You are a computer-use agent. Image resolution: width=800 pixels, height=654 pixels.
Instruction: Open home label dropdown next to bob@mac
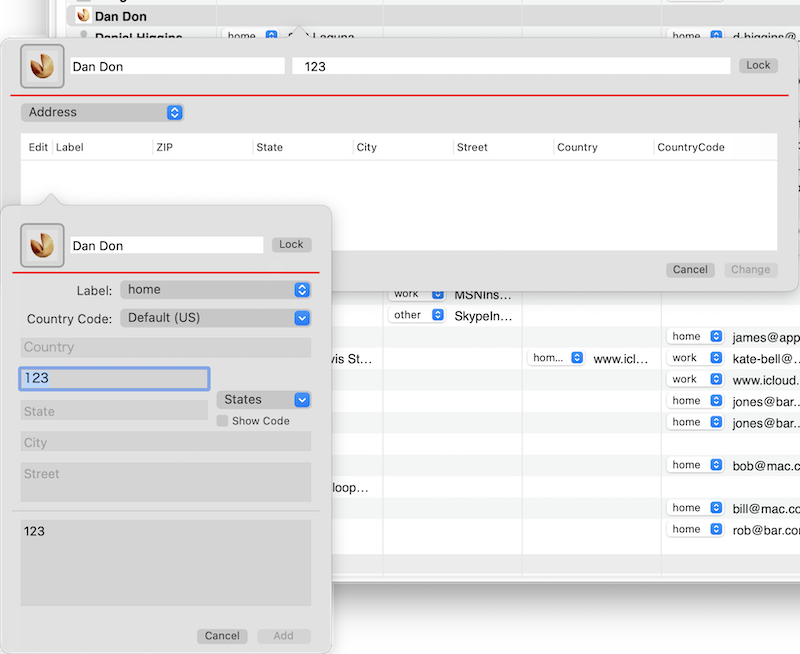tap(695, 465)
